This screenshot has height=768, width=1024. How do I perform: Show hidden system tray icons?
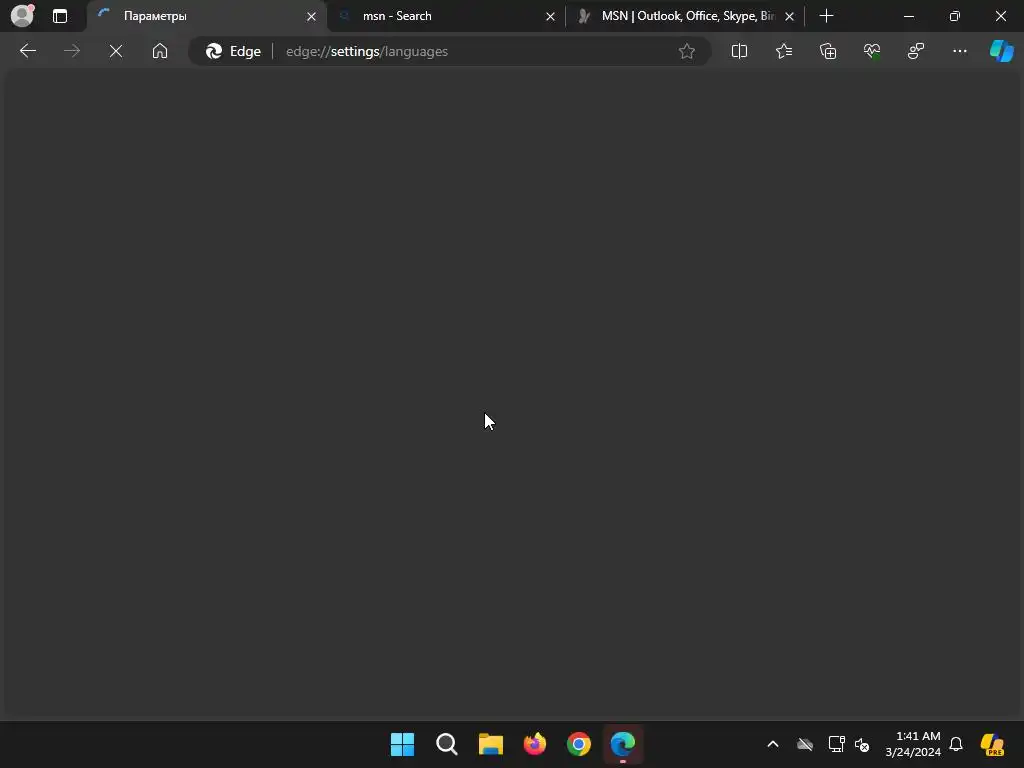773,744
